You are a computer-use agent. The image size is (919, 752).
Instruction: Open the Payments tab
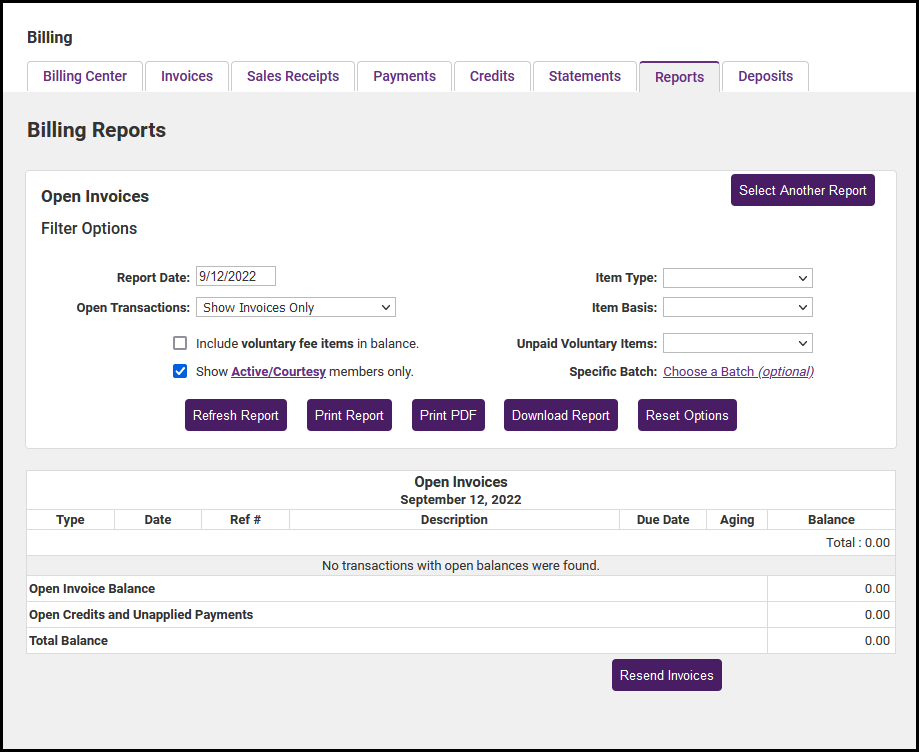click(x=404, y=77)
